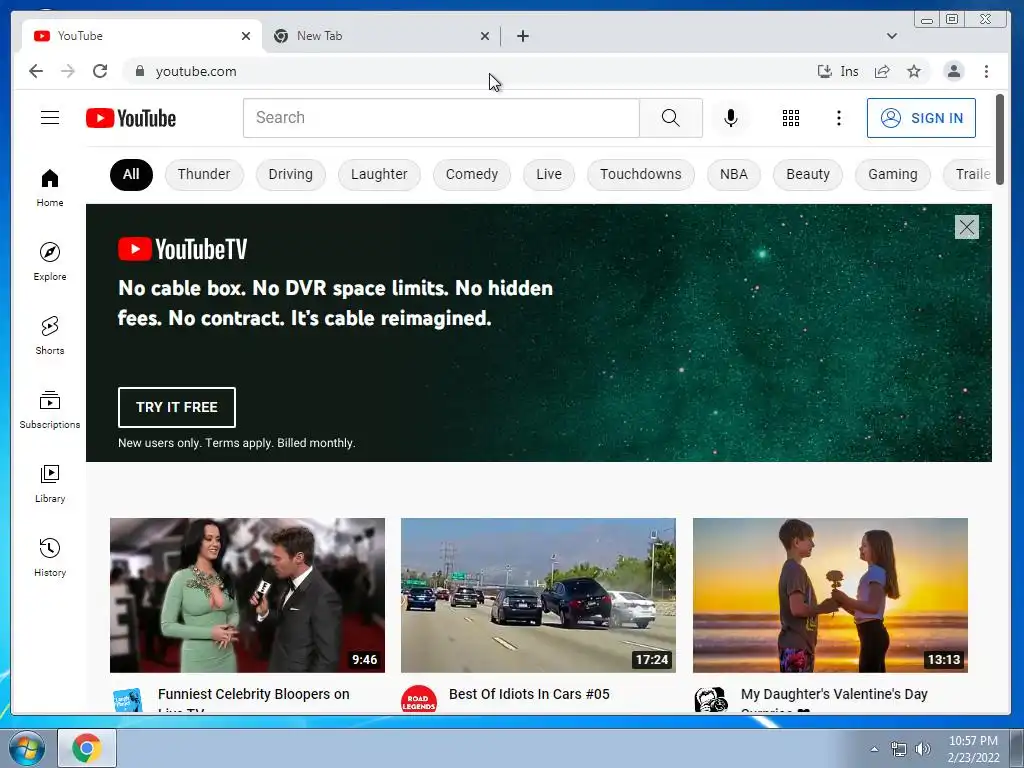Close the New Tab tab
The height and width of the screenshot is (768, 1024).
click(x=485, y=36)
